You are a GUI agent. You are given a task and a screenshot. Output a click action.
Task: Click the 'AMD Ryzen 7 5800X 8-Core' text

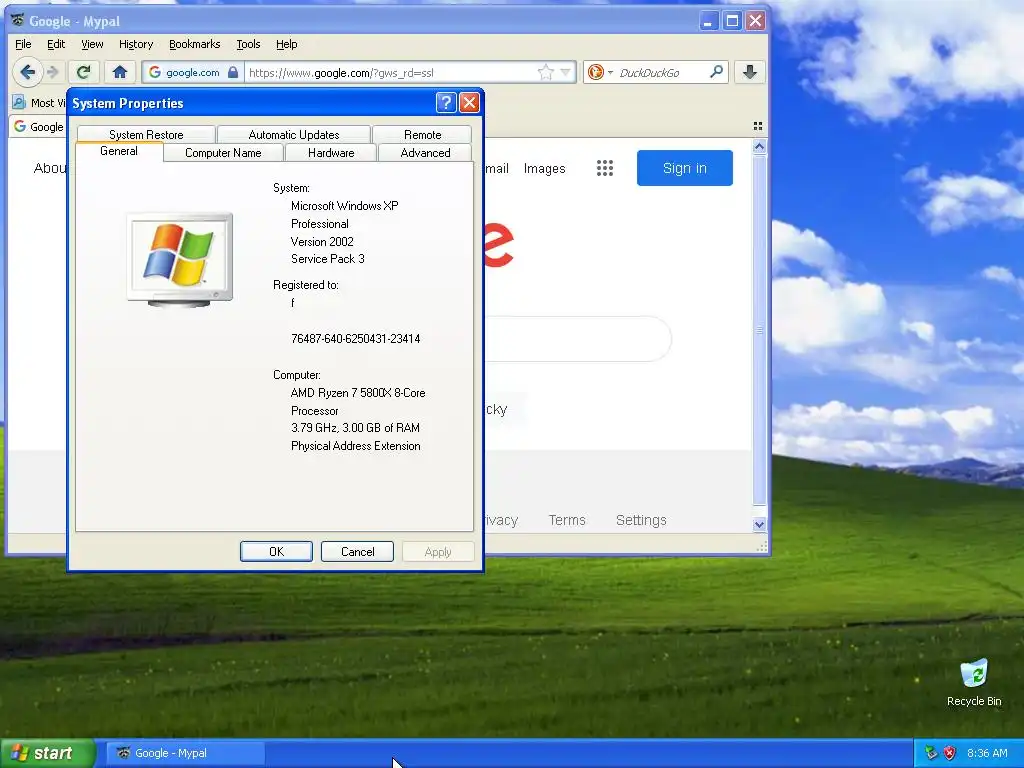tap(358, 393)
